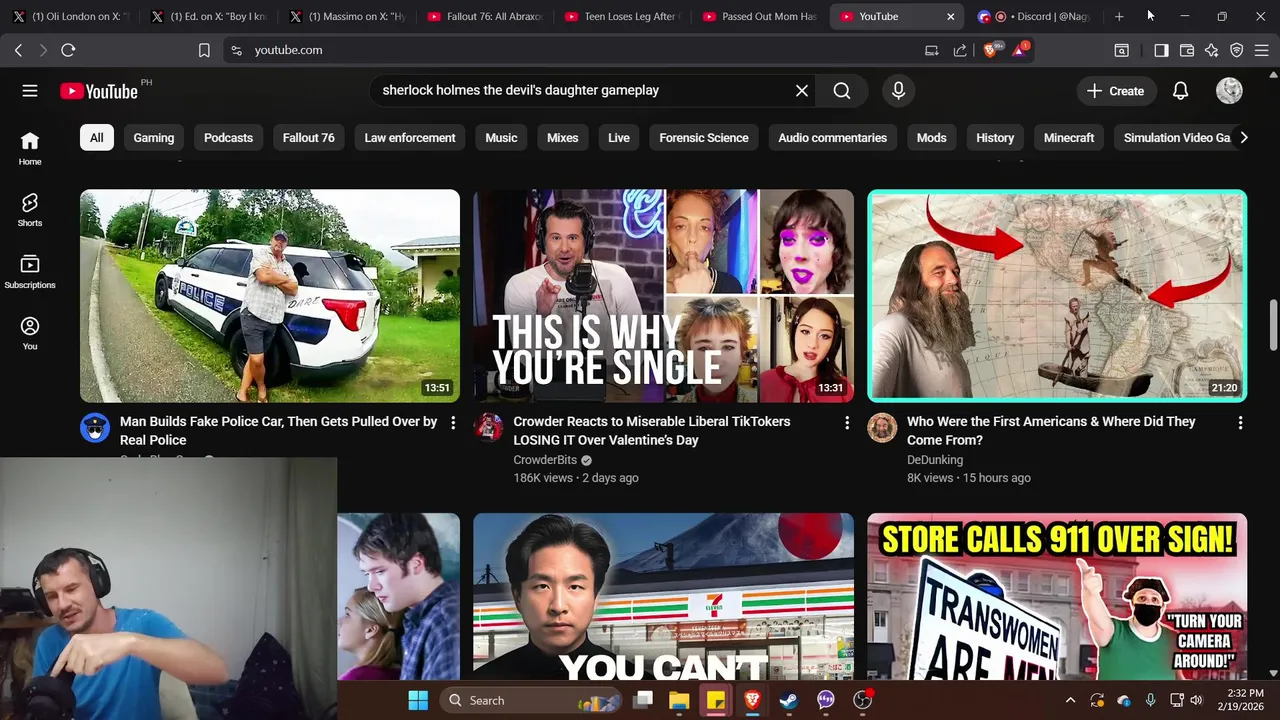
Task: Open Home in the YouTube sidebar
Action: coord(30,148)
